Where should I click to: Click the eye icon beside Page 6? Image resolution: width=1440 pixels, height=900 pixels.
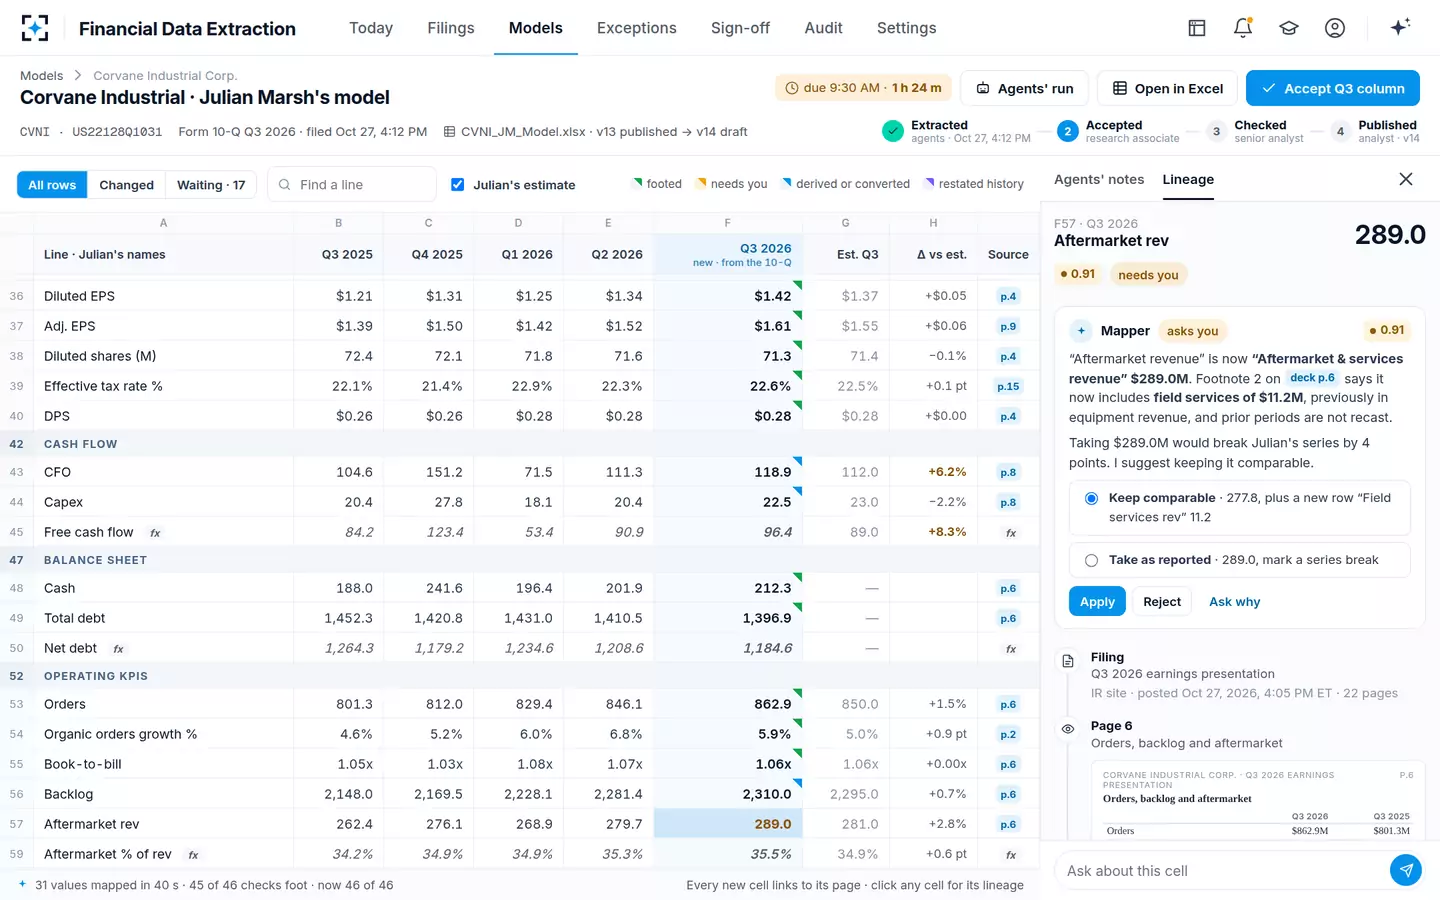(1068, 729)
